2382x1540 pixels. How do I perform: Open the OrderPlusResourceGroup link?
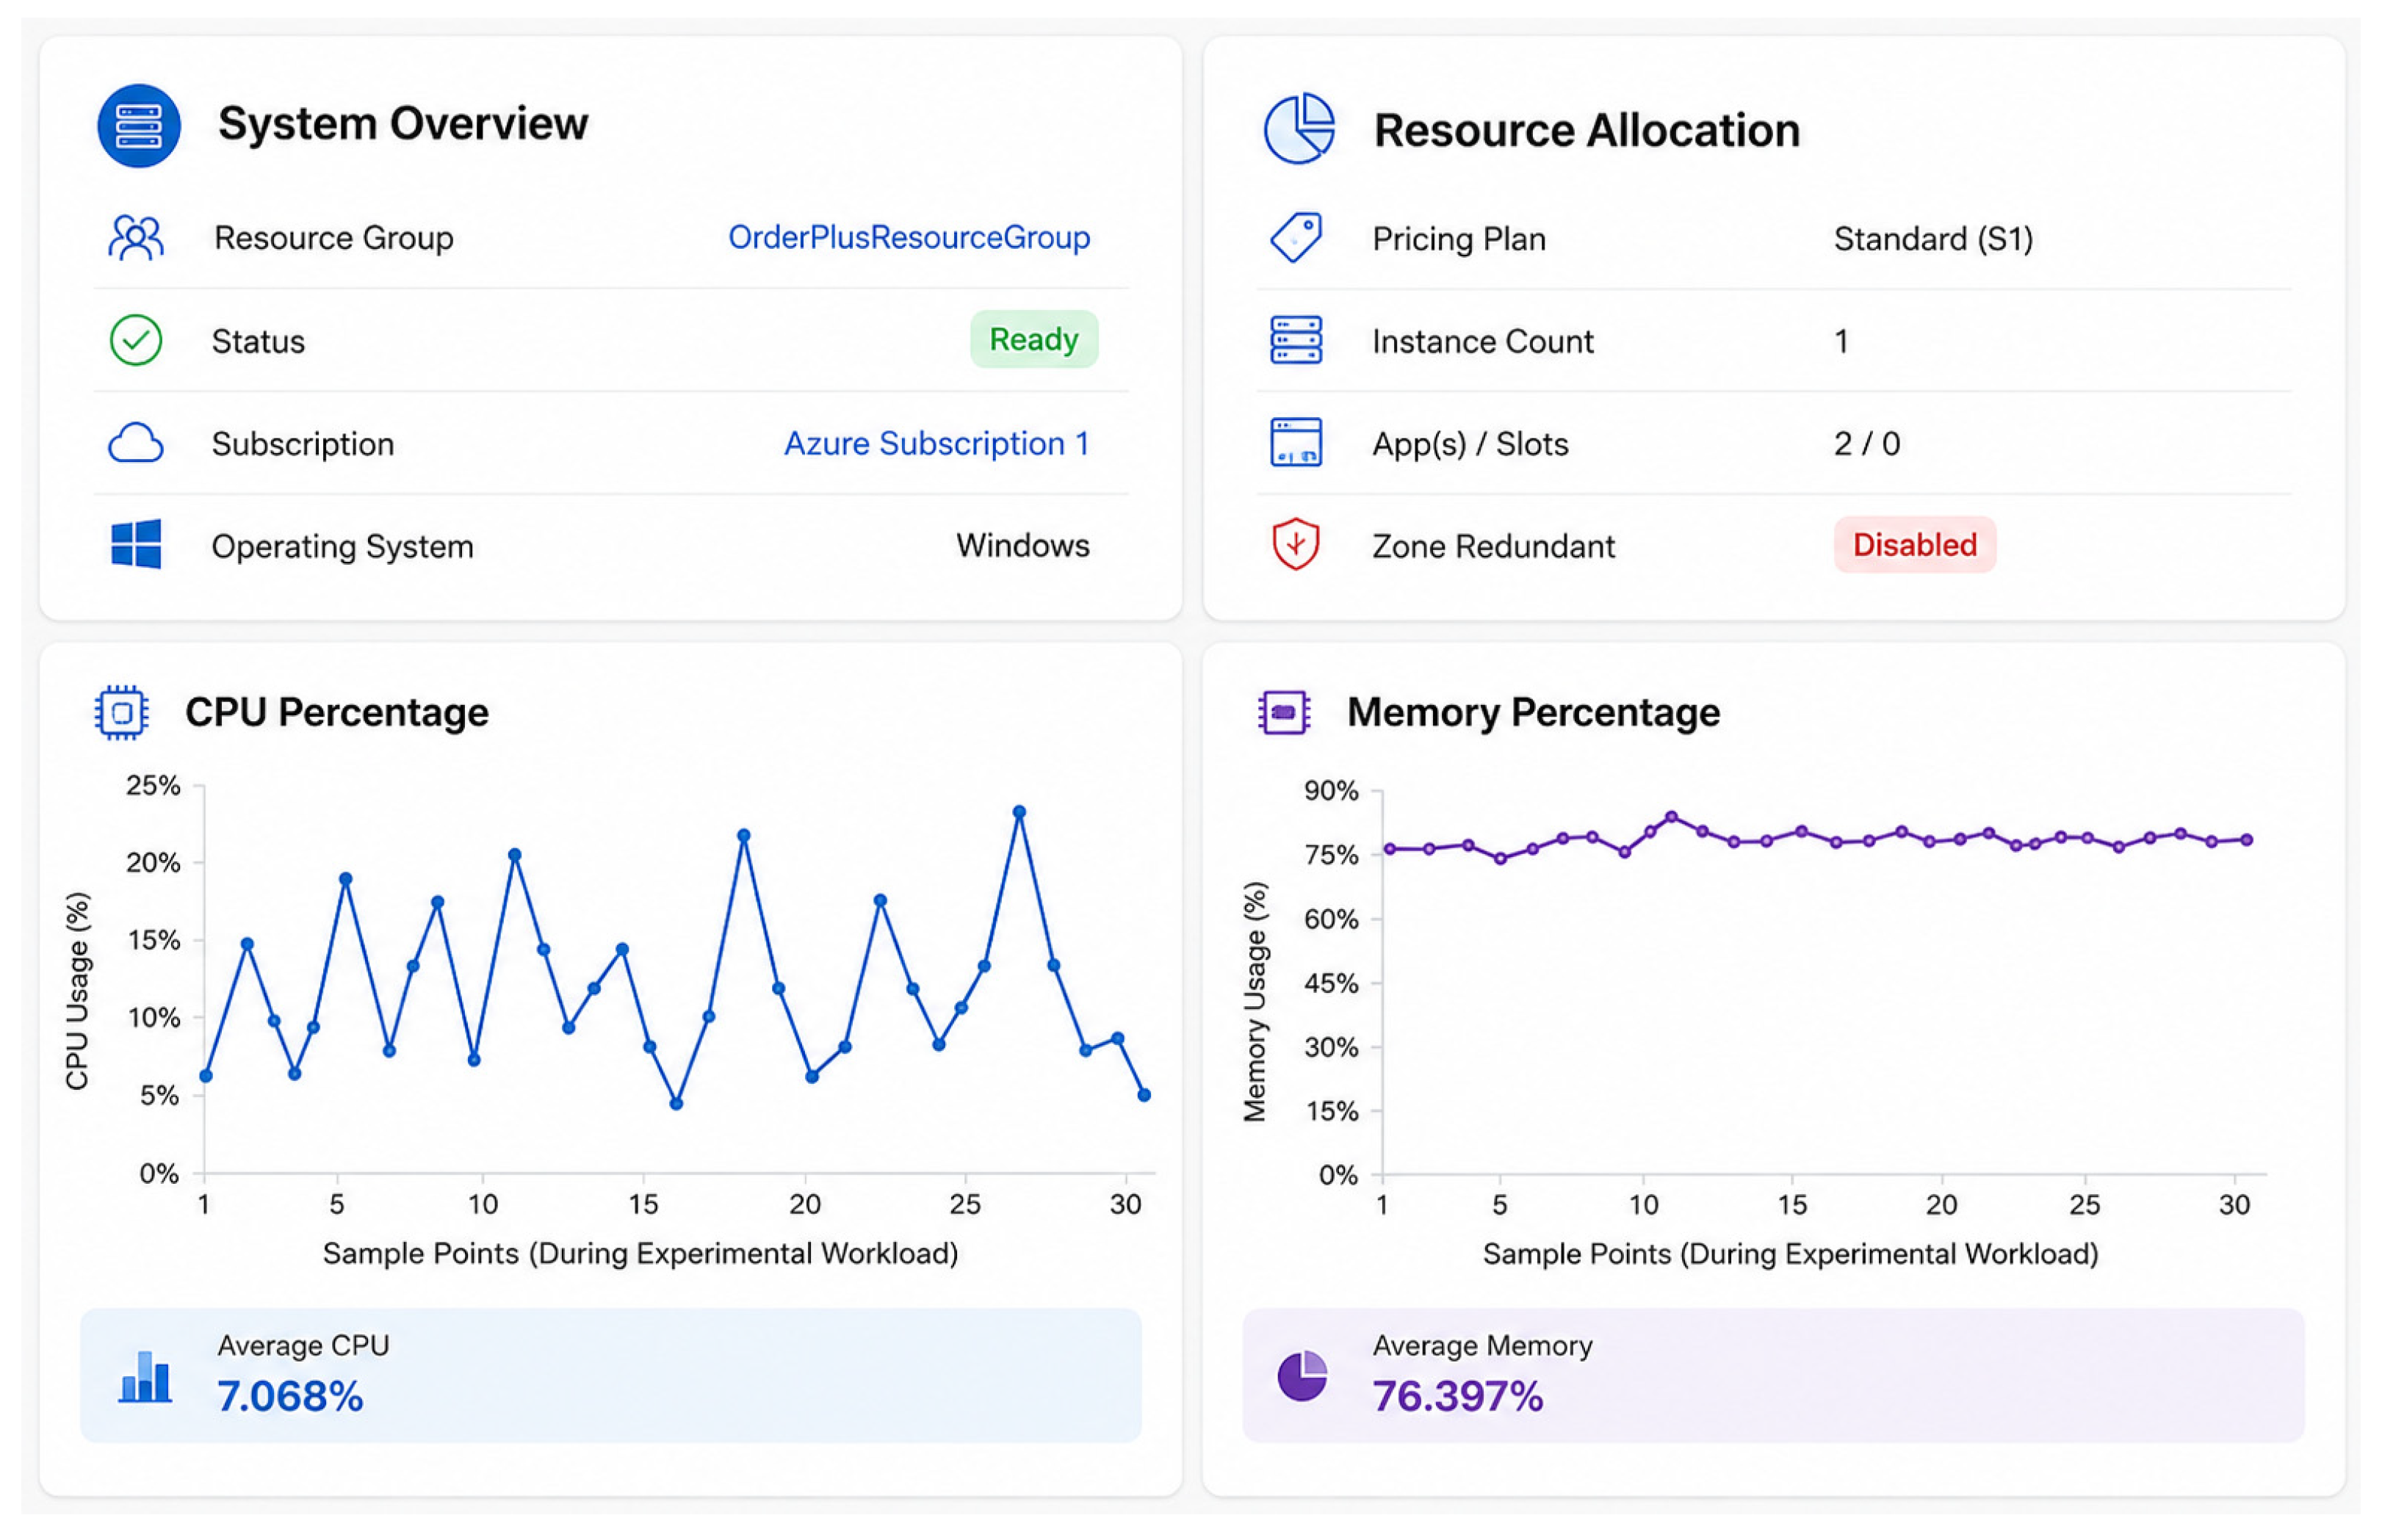point(909,238)
